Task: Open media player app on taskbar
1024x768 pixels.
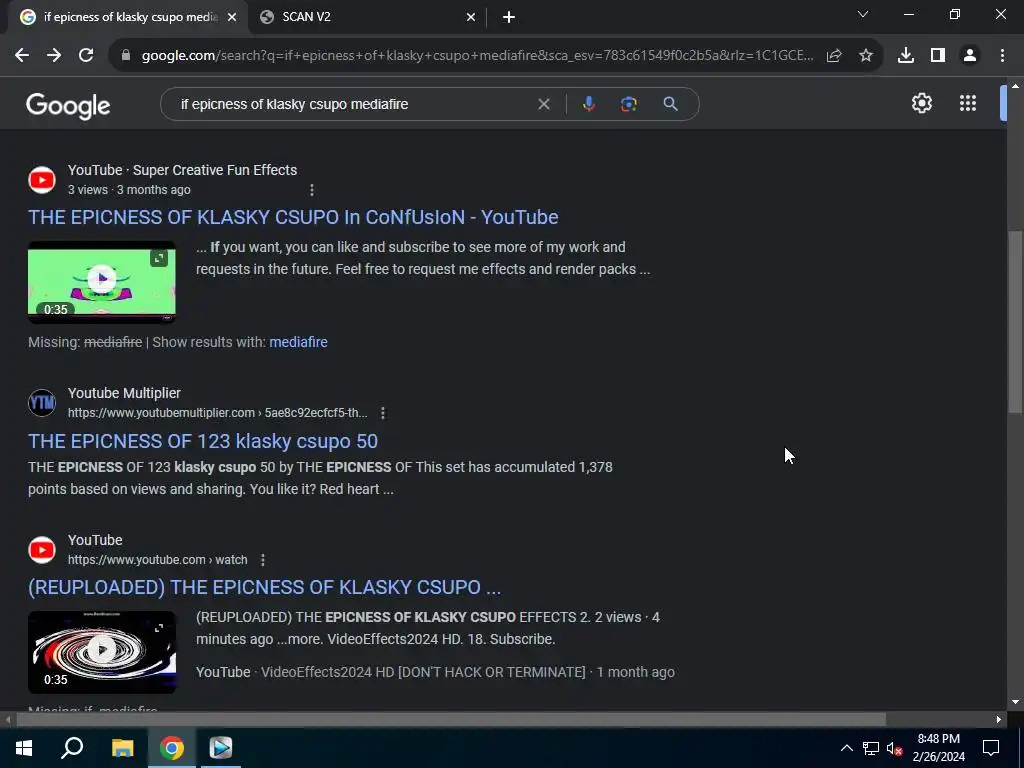Action: point(221,748)
